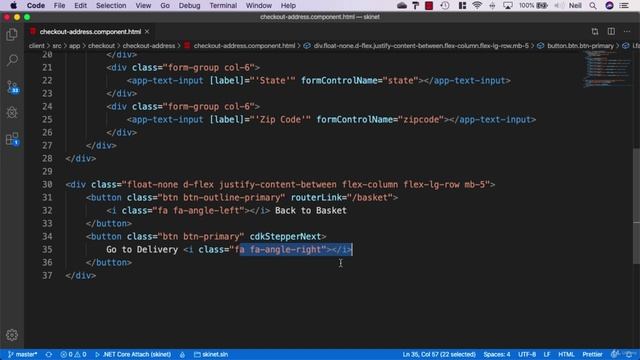Open the Source Control view
Screen dimensions: 640x360
[12, 87]
